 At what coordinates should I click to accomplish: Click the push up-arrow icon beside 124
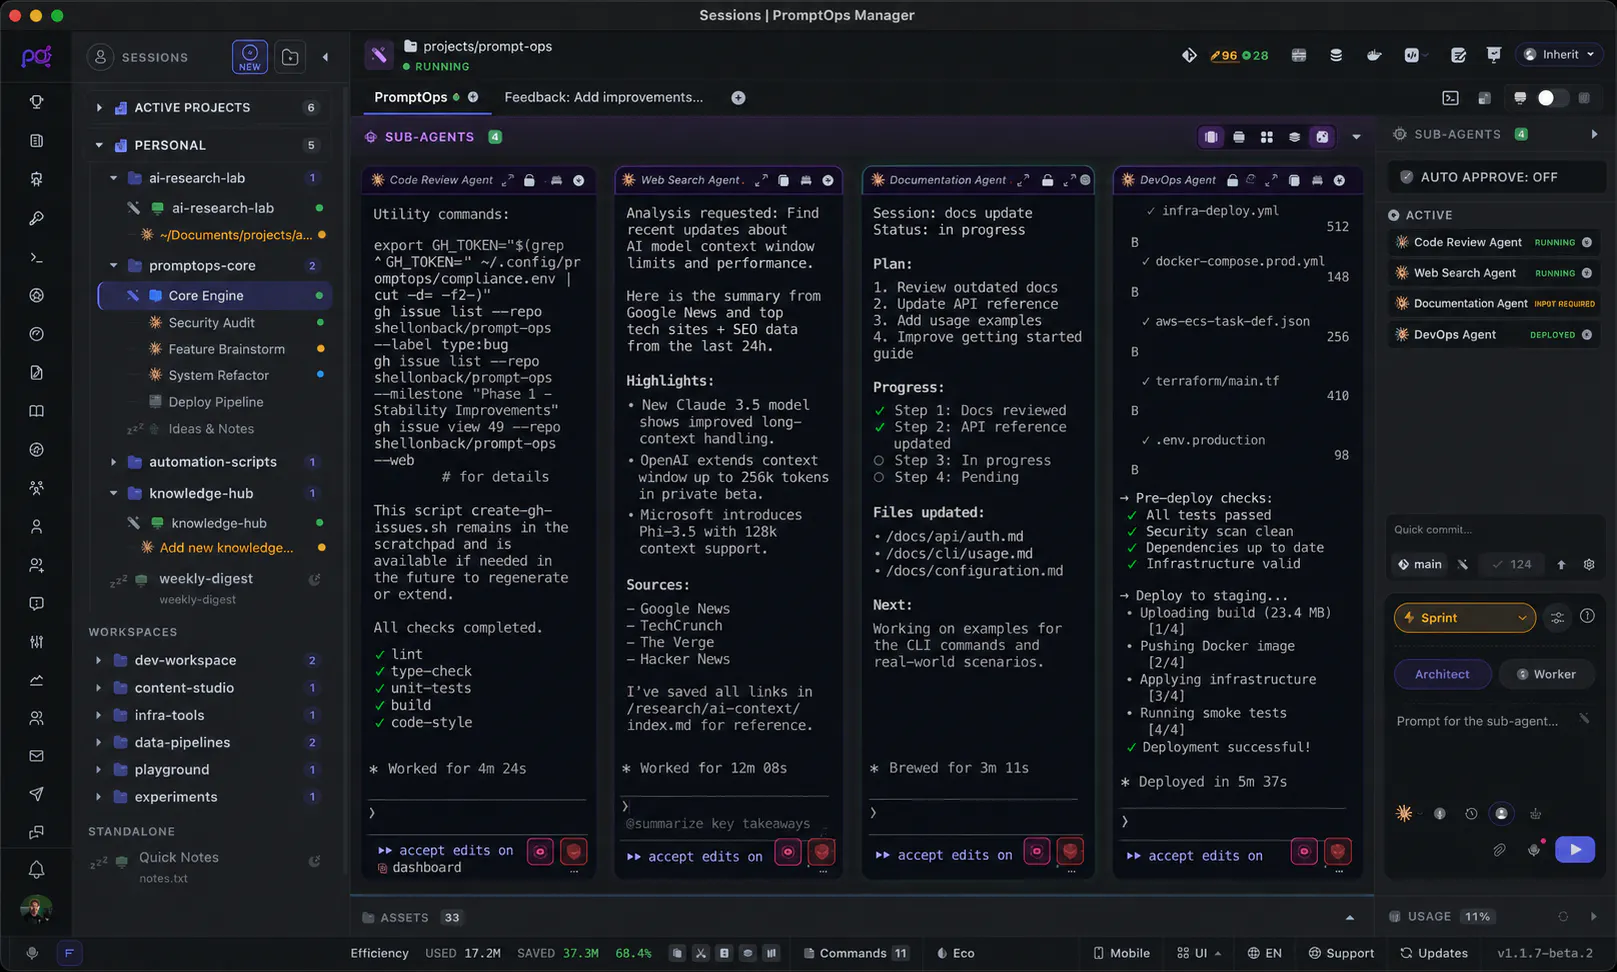(x=1561, y=564)
